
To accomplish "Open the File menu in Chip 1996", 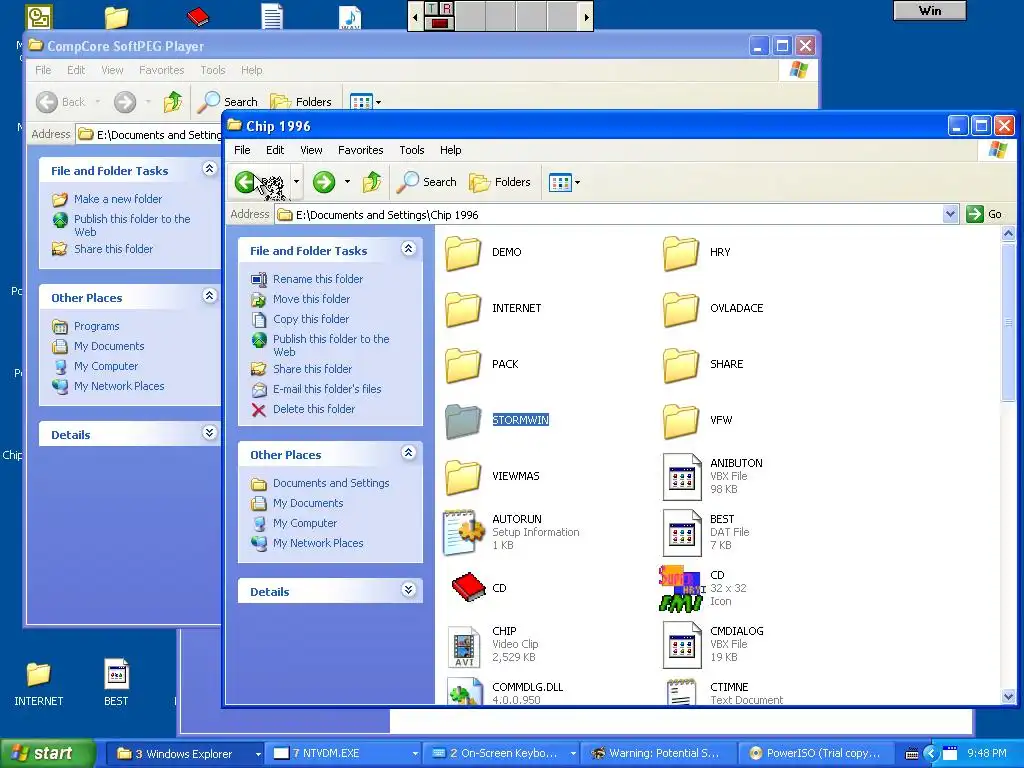I will [242, 150].
